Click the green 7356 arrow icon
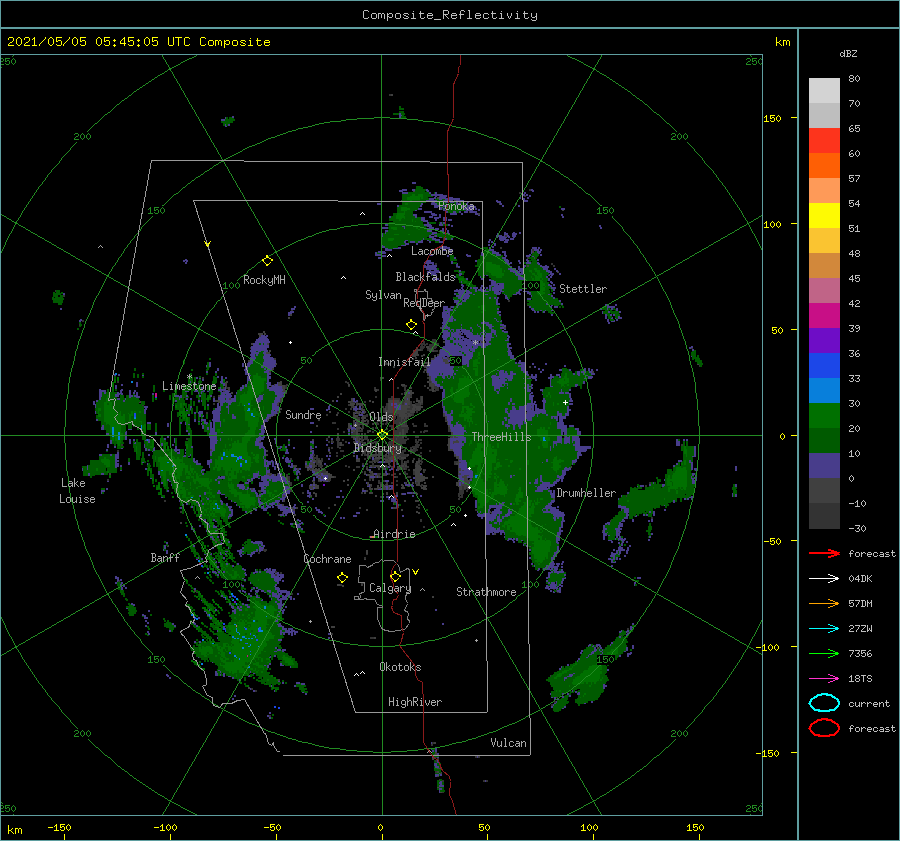 coord(824,653)
